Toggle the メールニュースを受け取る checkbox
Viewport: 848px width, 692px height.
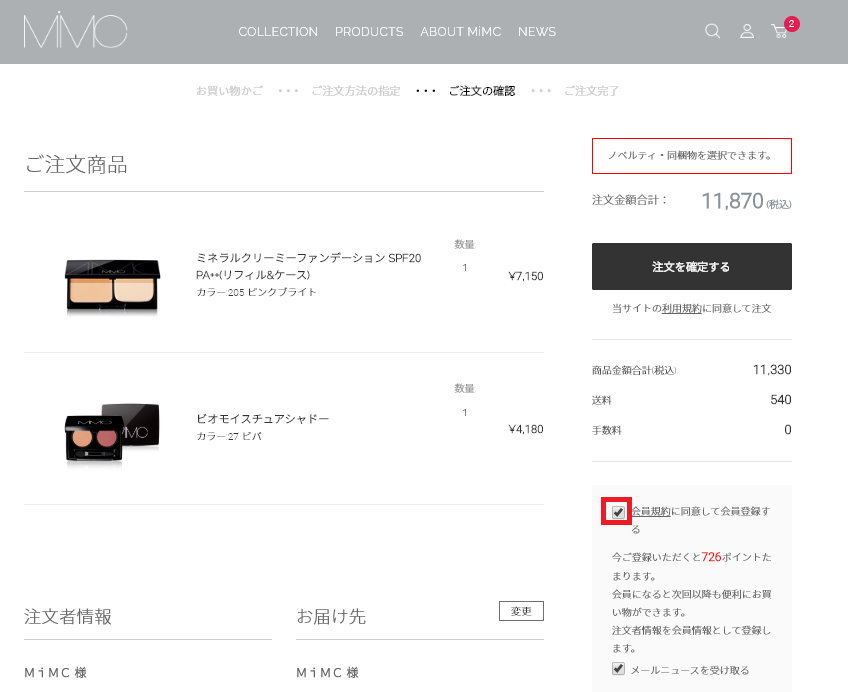(618, 669)
